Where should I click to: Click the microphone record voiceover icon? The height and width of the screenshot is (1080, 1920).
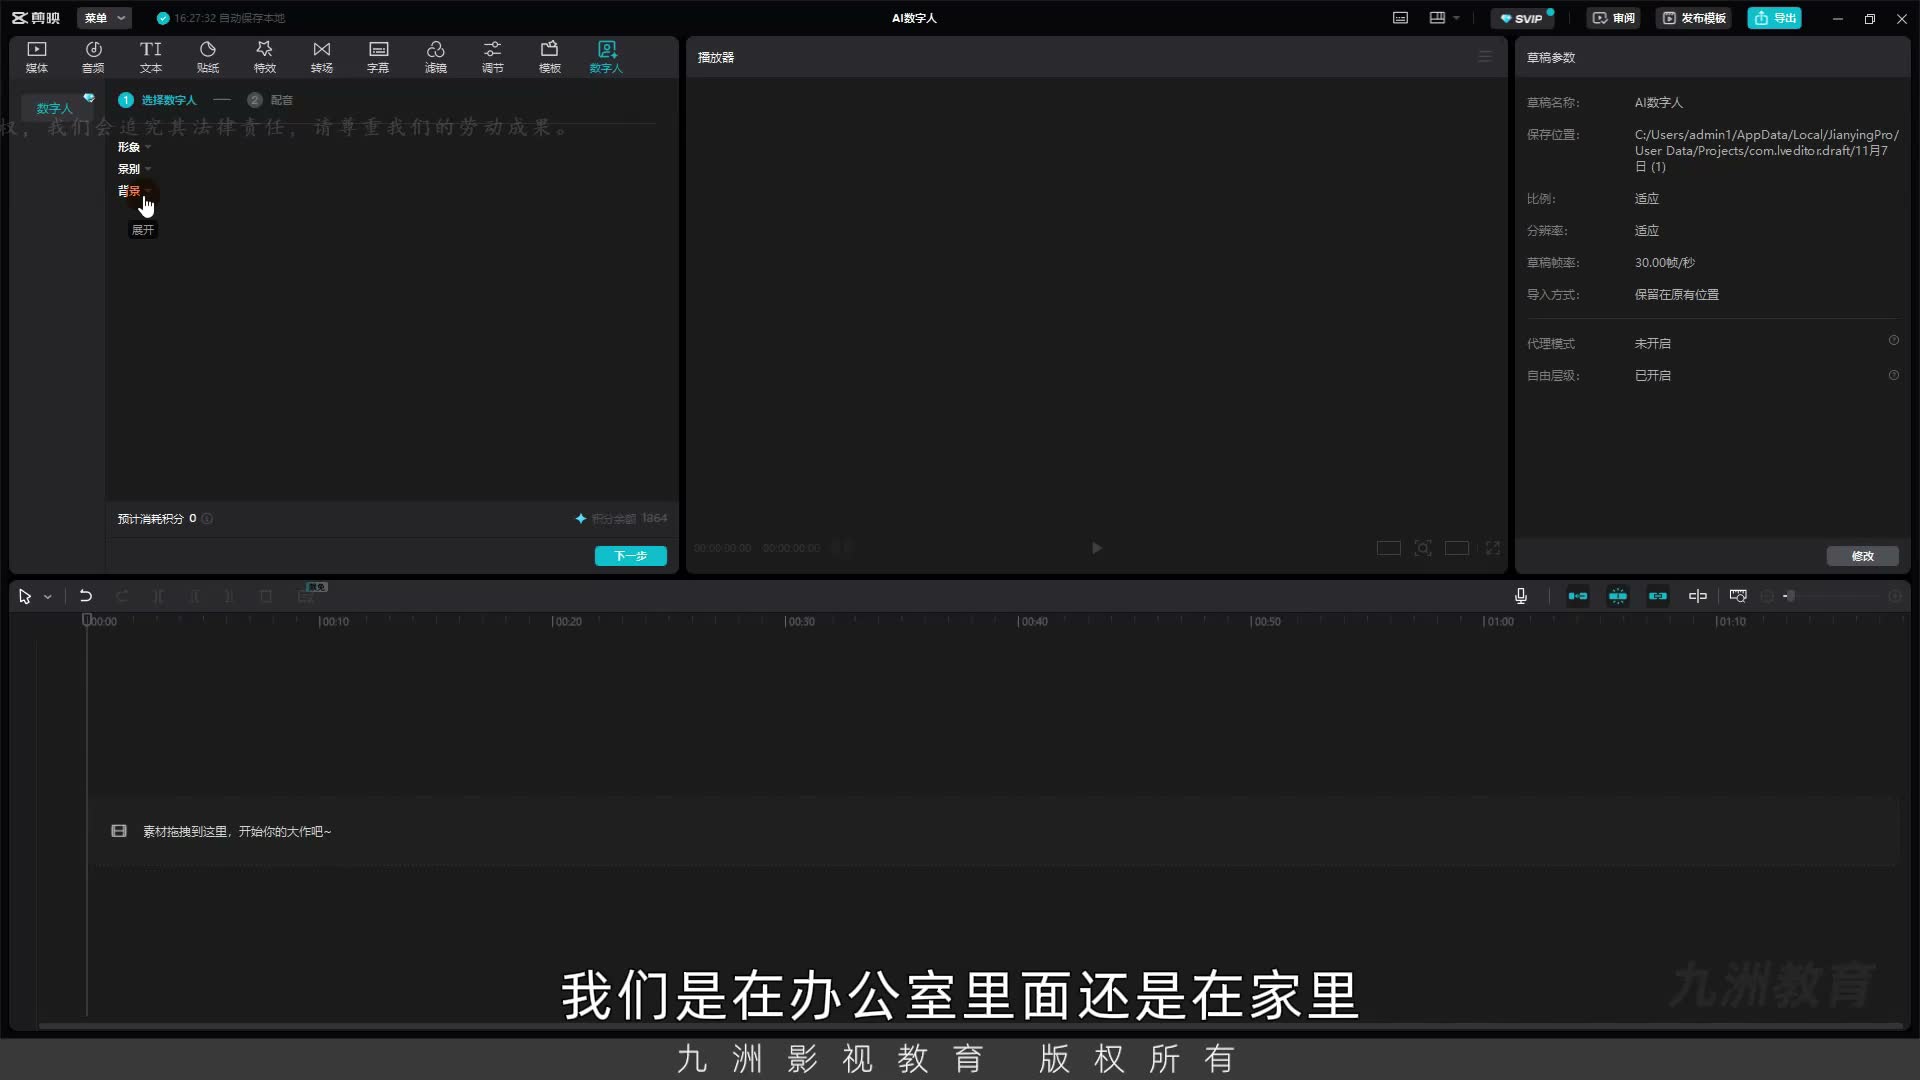(1521, 596)
